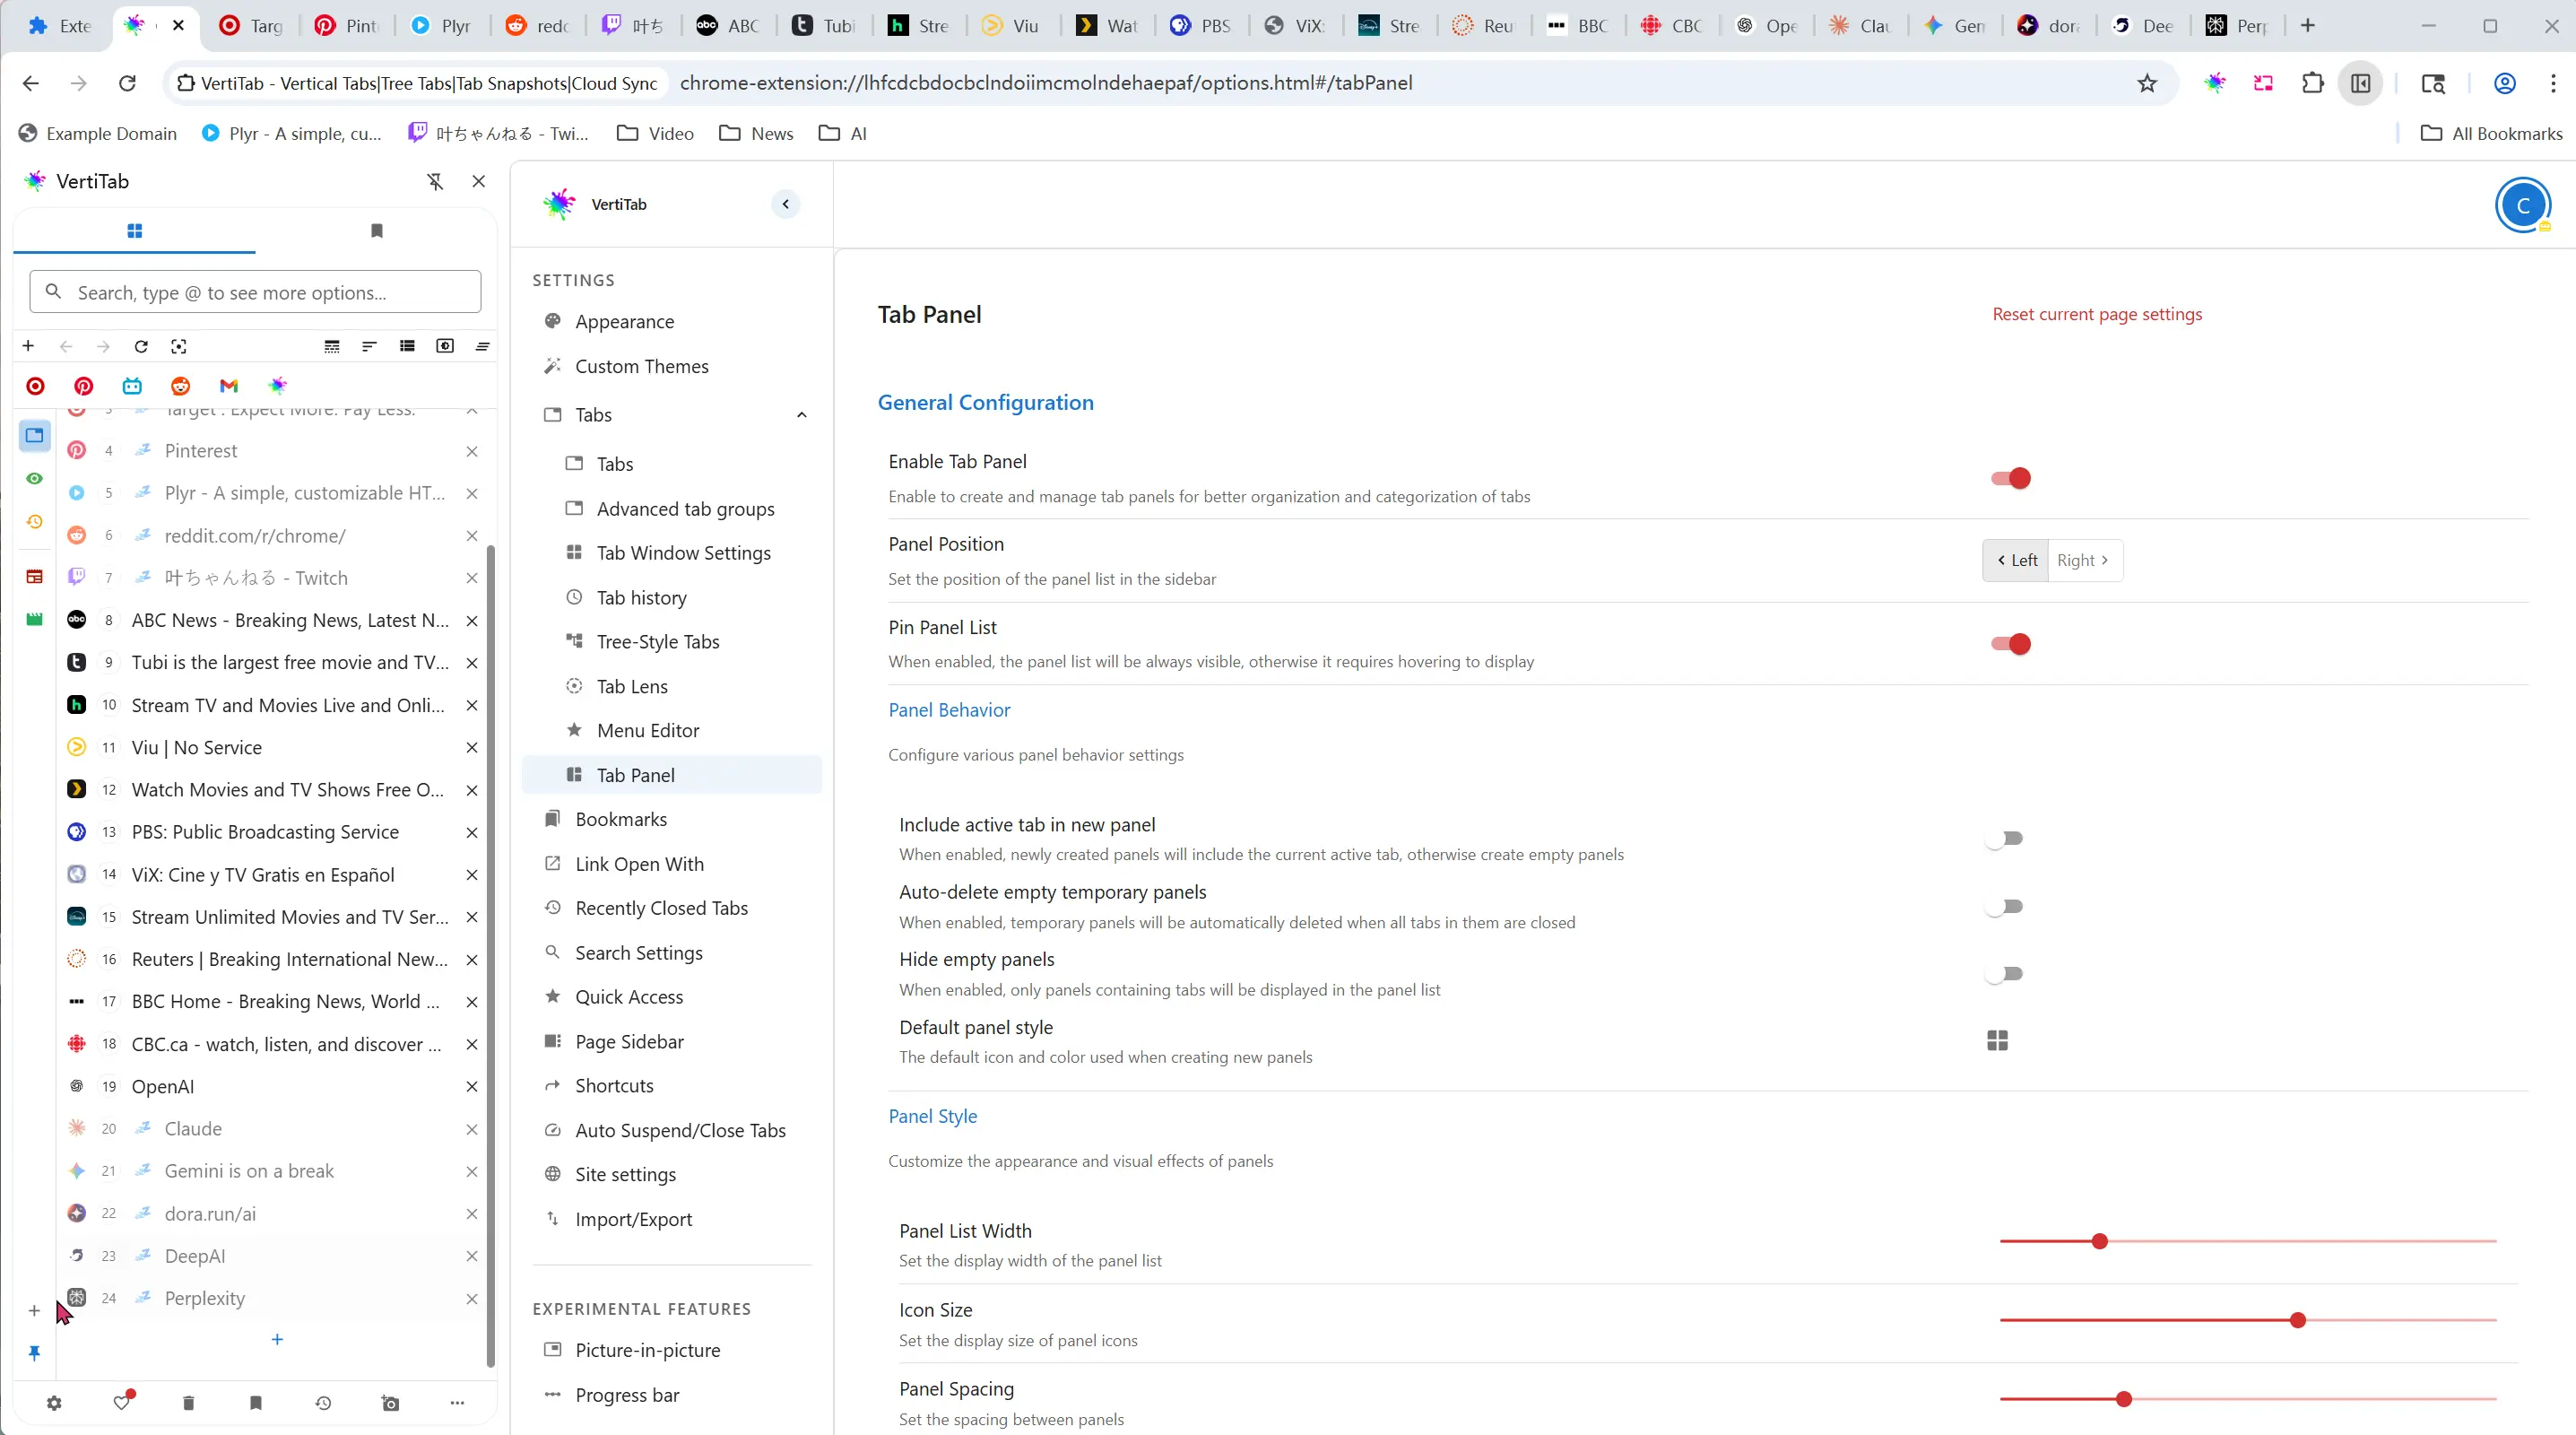
Task: Click the user avatar C in top right
Action: (x=2522, y=206)
